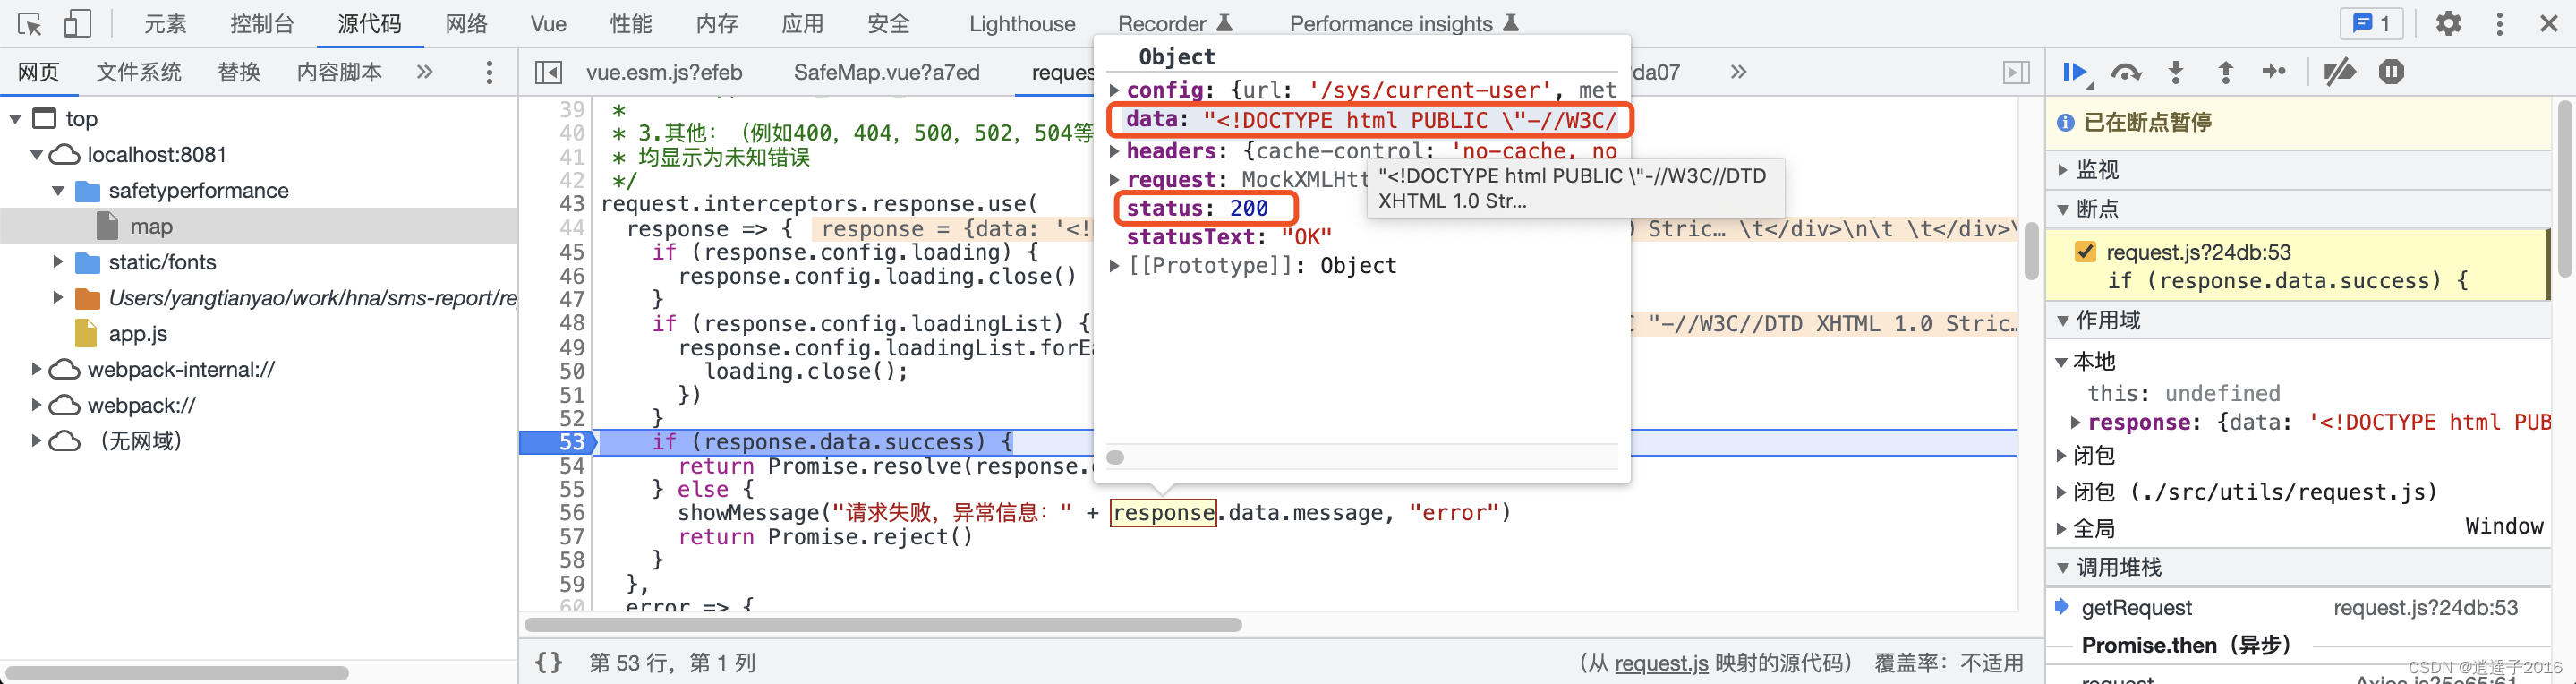Expand the webpack-internal:// node
This screenshot has height=684, width=2576.
(37, 370)
